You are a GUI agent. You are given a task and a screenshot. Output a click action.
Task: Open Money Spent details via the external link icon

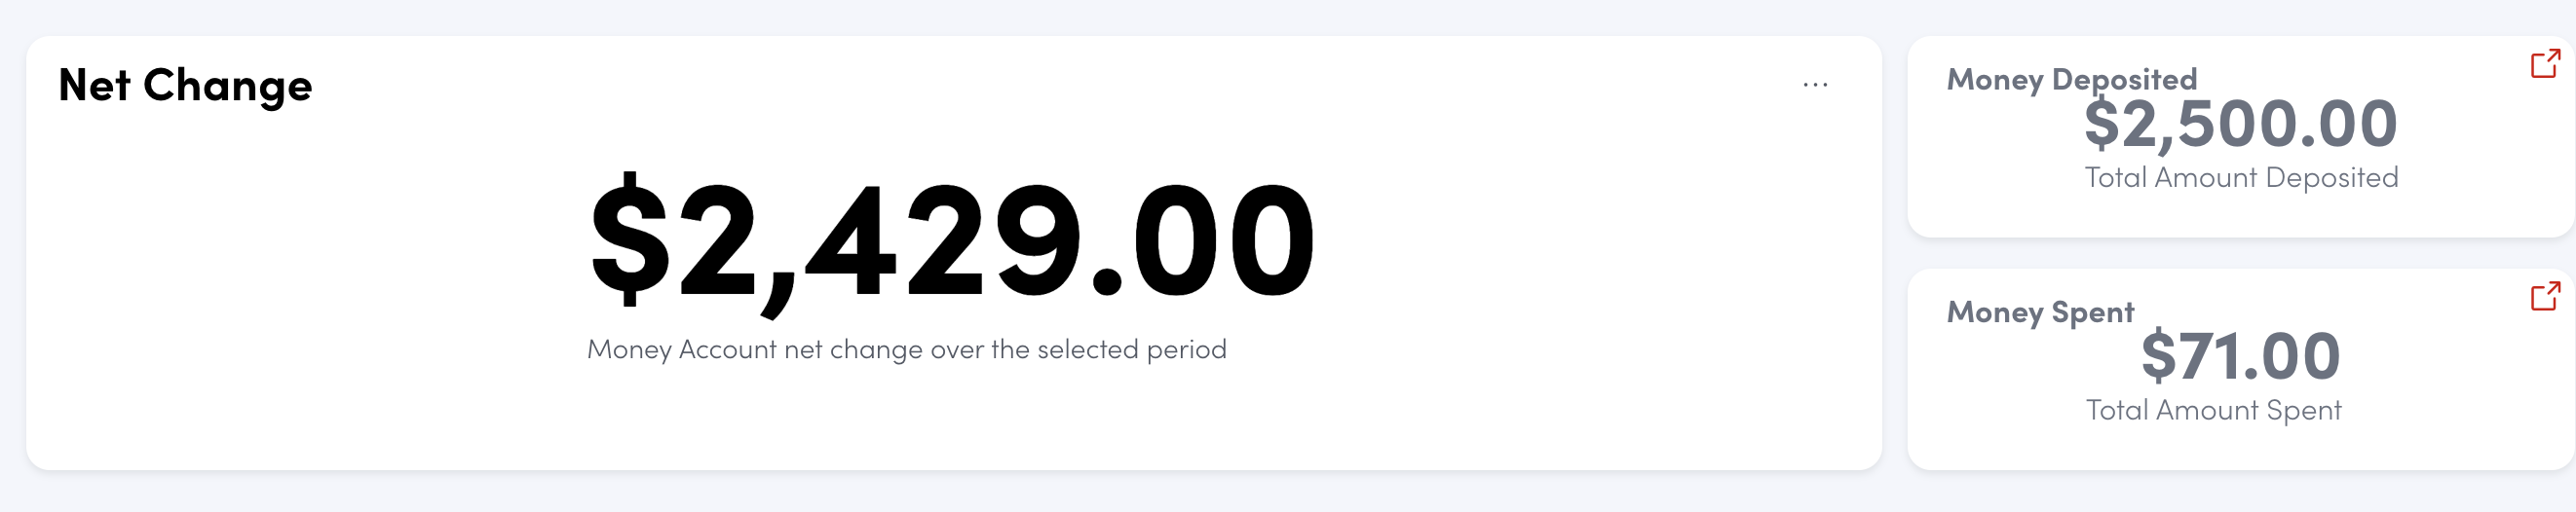(2544, 296)
